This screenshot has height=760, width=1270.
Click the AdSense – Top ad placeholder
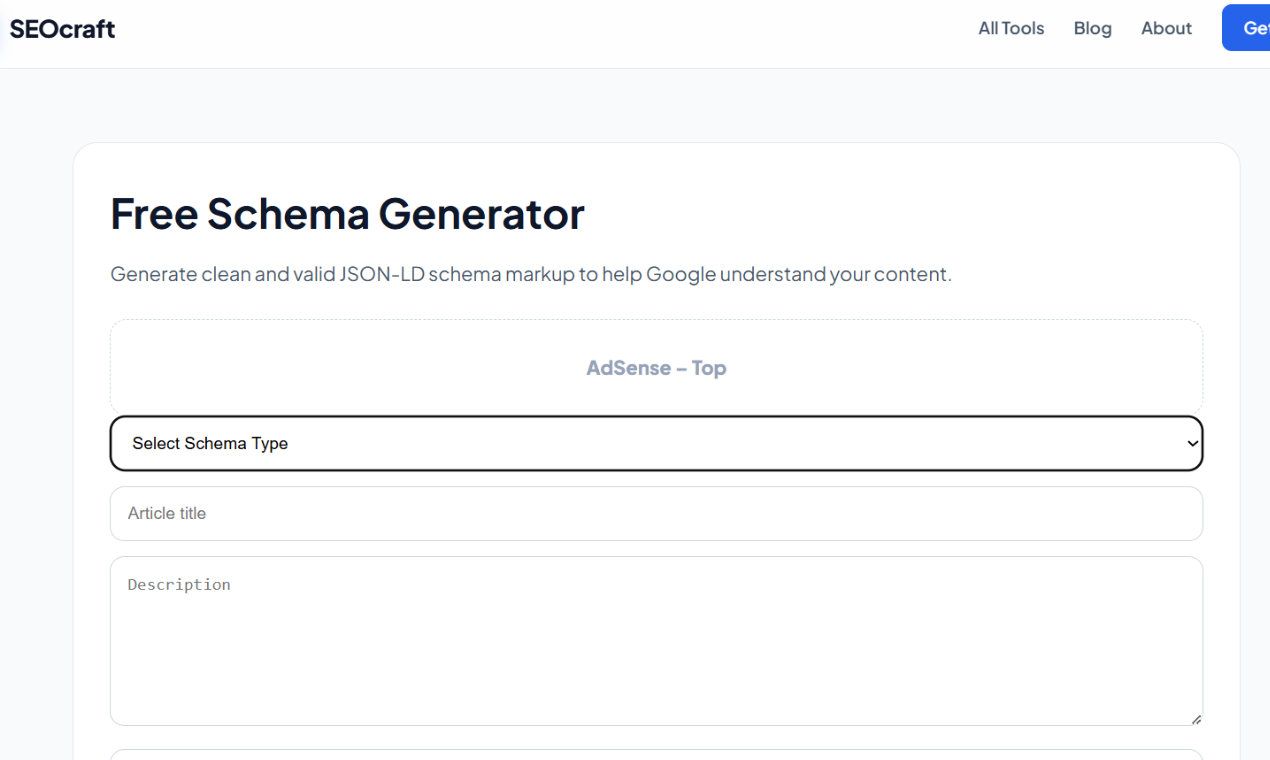tap(656, 368)
